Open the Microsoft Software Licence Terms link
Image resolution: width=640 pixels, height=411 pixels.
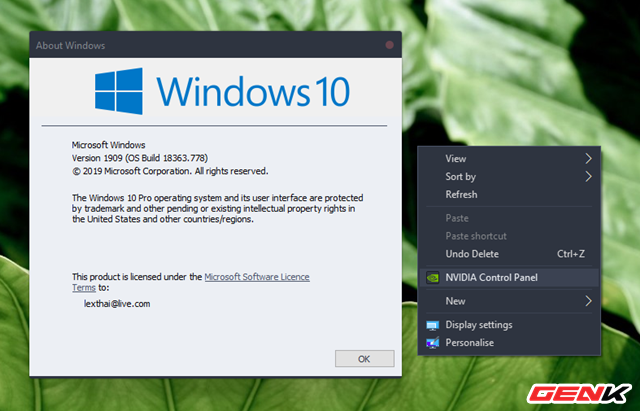(256, 276)
